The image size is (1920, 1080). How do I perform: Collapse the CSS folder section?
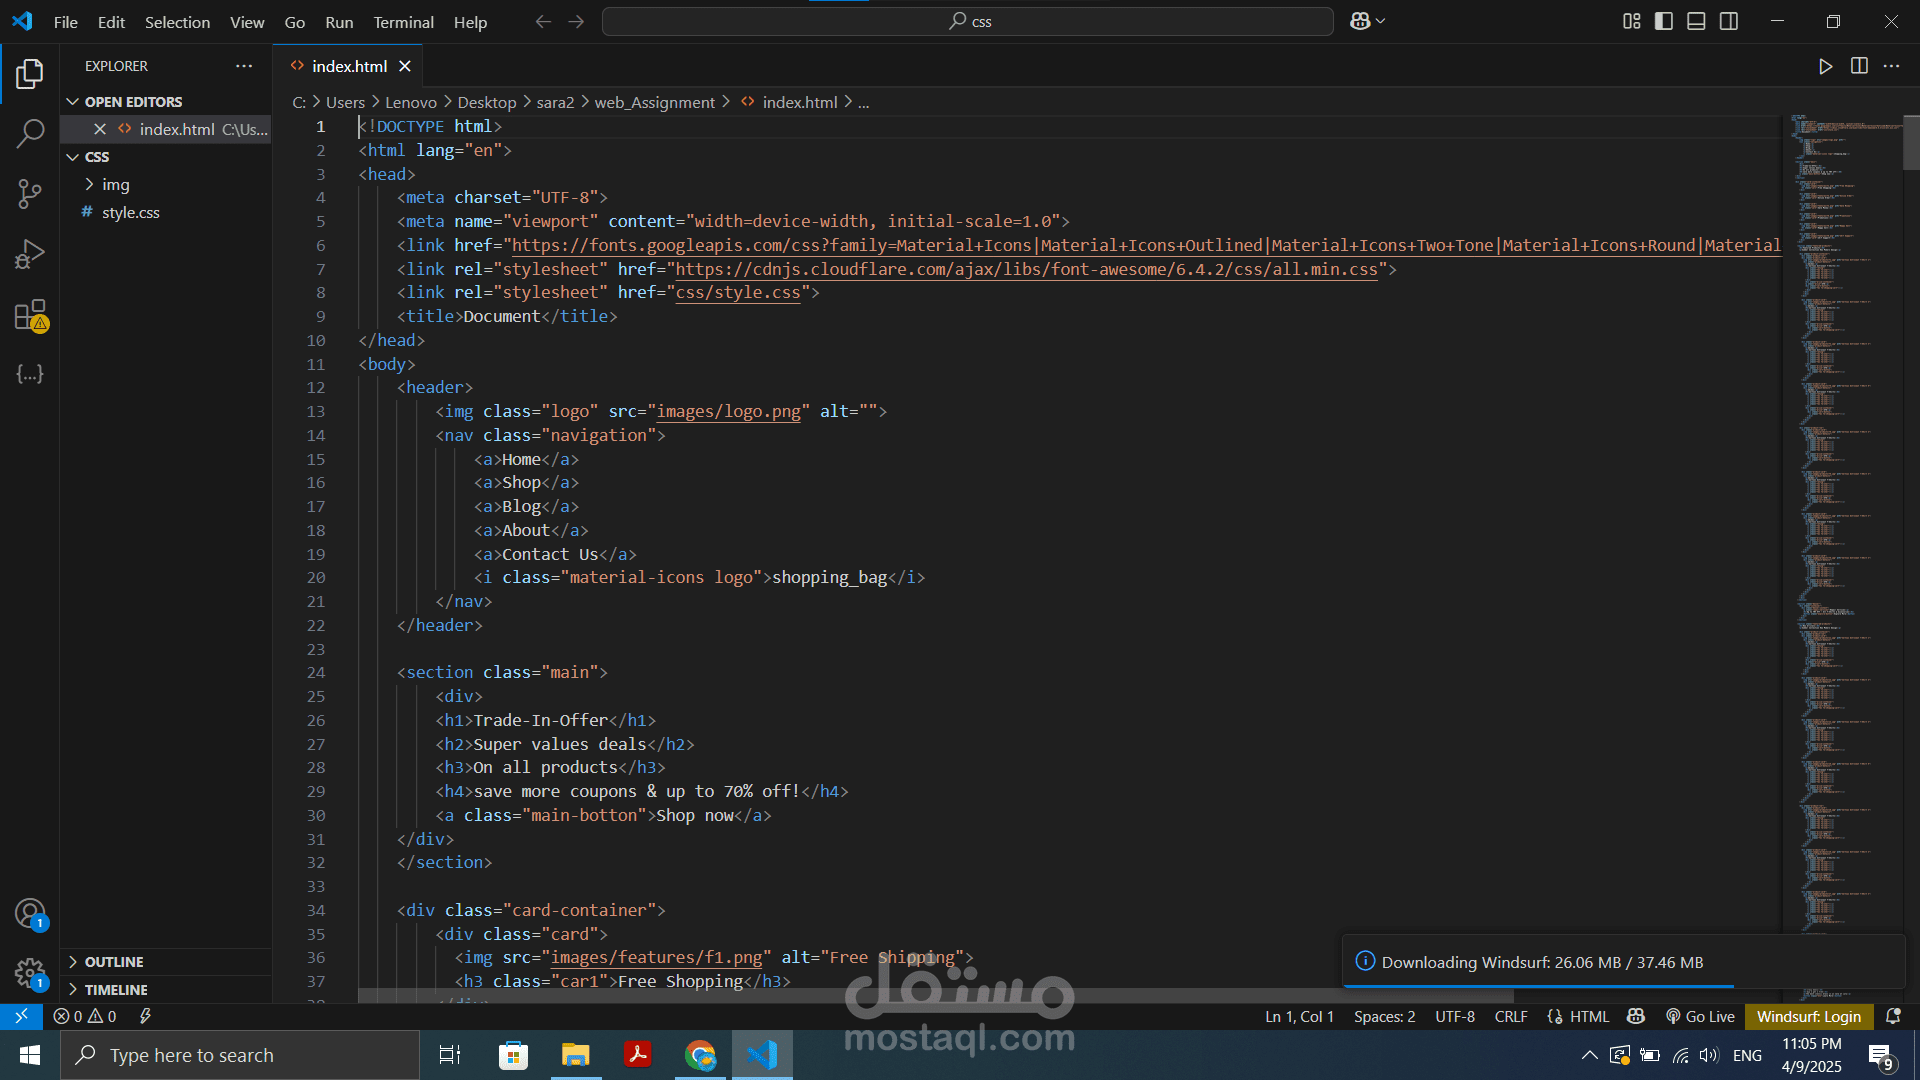coord(96,157)
